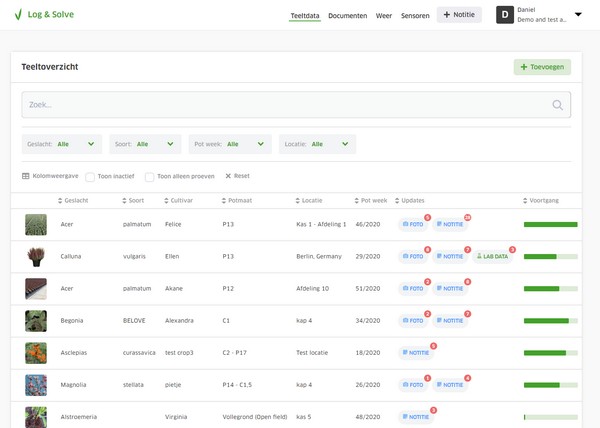Go to the Sensoren tab
This screenshot has height=428, width=600.
pyautogui.click(x=415, y=16)
